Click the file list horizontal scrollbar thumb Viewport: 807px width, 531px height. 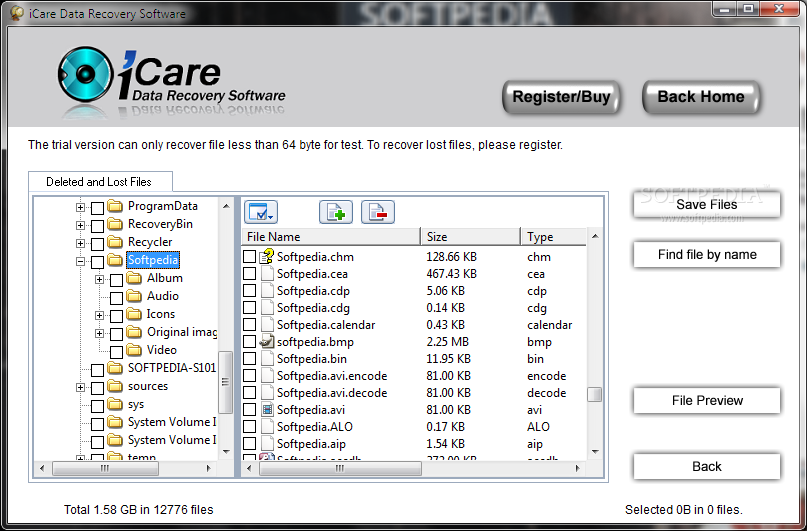coord(340,468)
